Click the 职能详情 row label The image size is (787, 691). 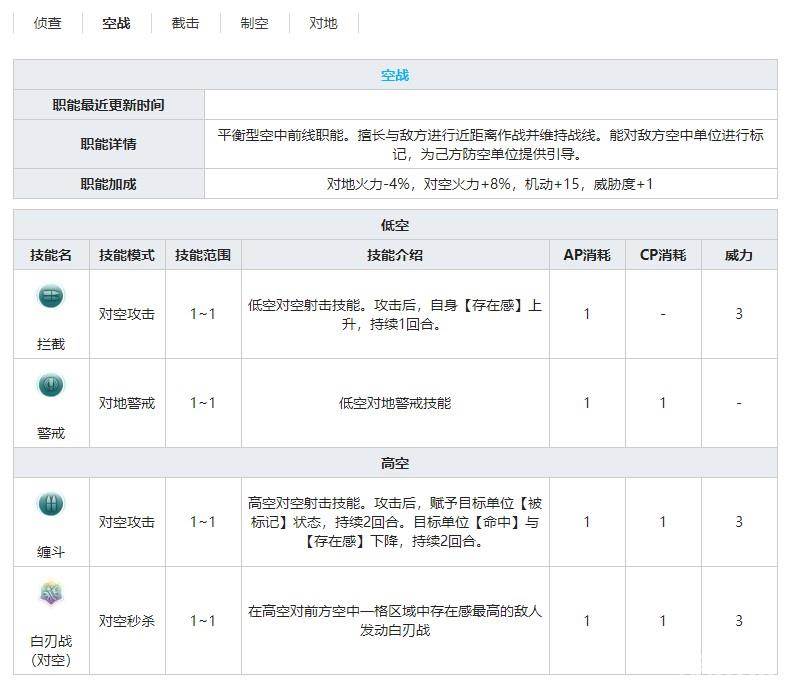[x=109, y=144]
